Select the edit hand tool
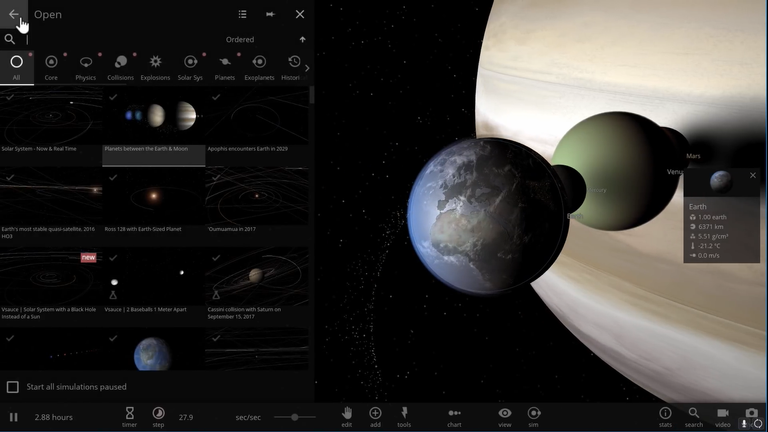Viewport: 768px width, 432px height. coord(347,417)
